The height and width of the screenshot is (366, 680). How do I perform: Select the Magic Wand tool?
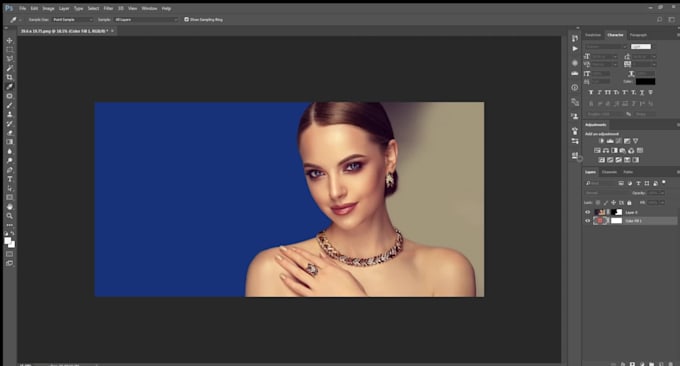click(10, 68)
